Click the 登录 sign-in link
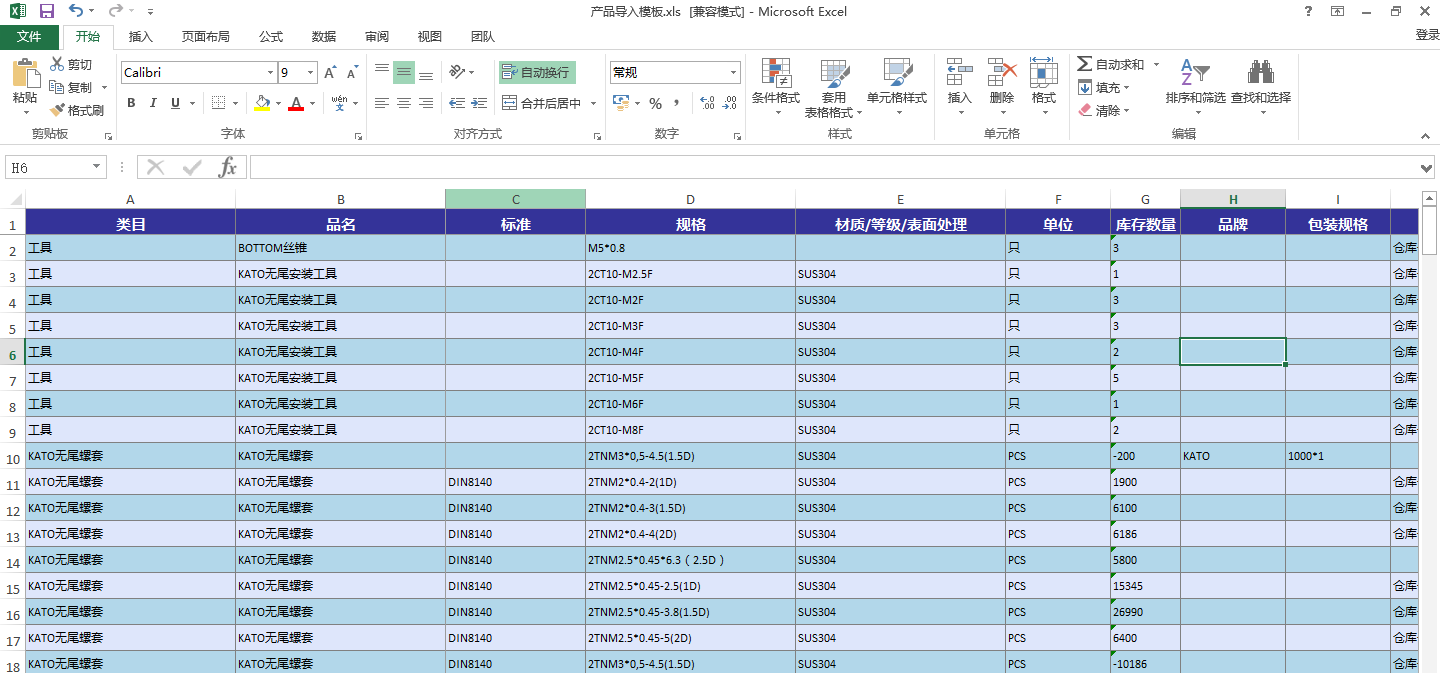The height and width of the screenshot is (673, 1440). click(1420, 36)
